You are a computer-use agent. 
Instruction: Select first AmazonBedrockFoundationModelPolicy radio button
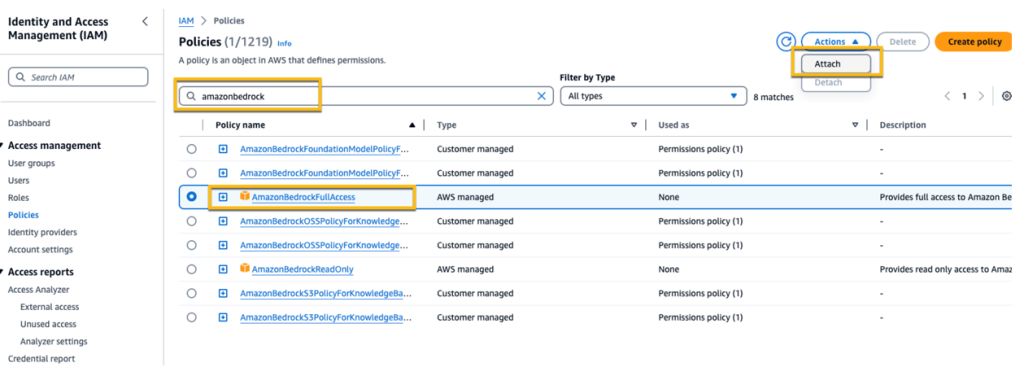click(191, 149)
